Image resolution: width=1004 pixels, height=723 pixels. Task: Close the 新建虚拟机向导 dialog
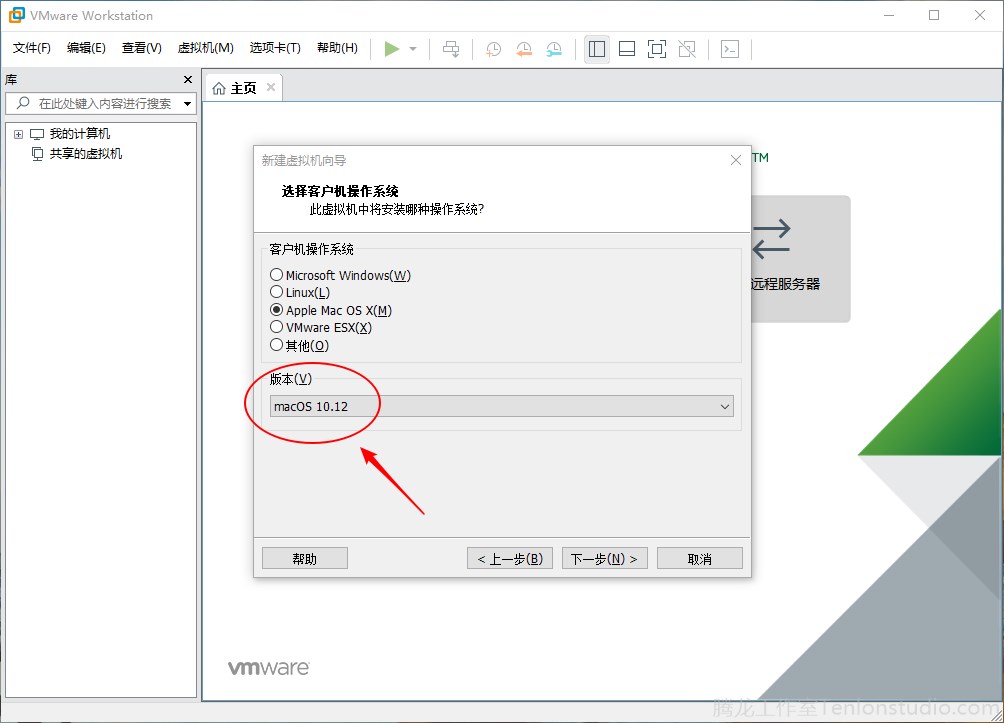point(736,160)
